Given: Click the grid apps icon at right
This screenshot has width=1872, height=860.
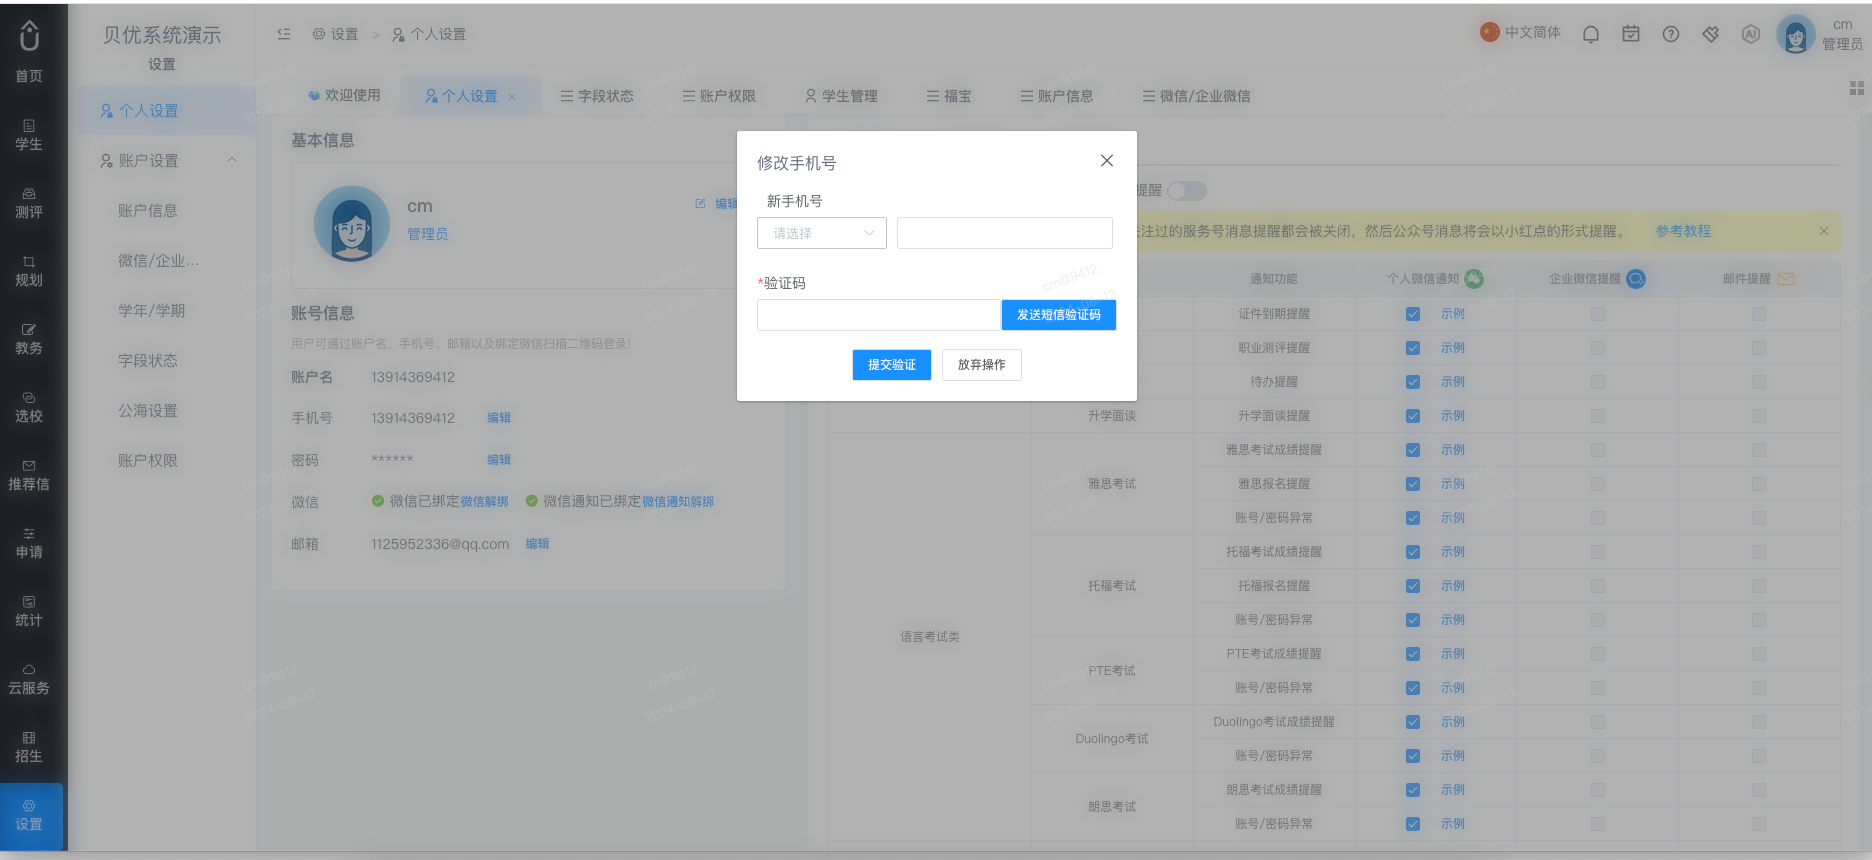Looking at the screenshot, I should 1857,88.
